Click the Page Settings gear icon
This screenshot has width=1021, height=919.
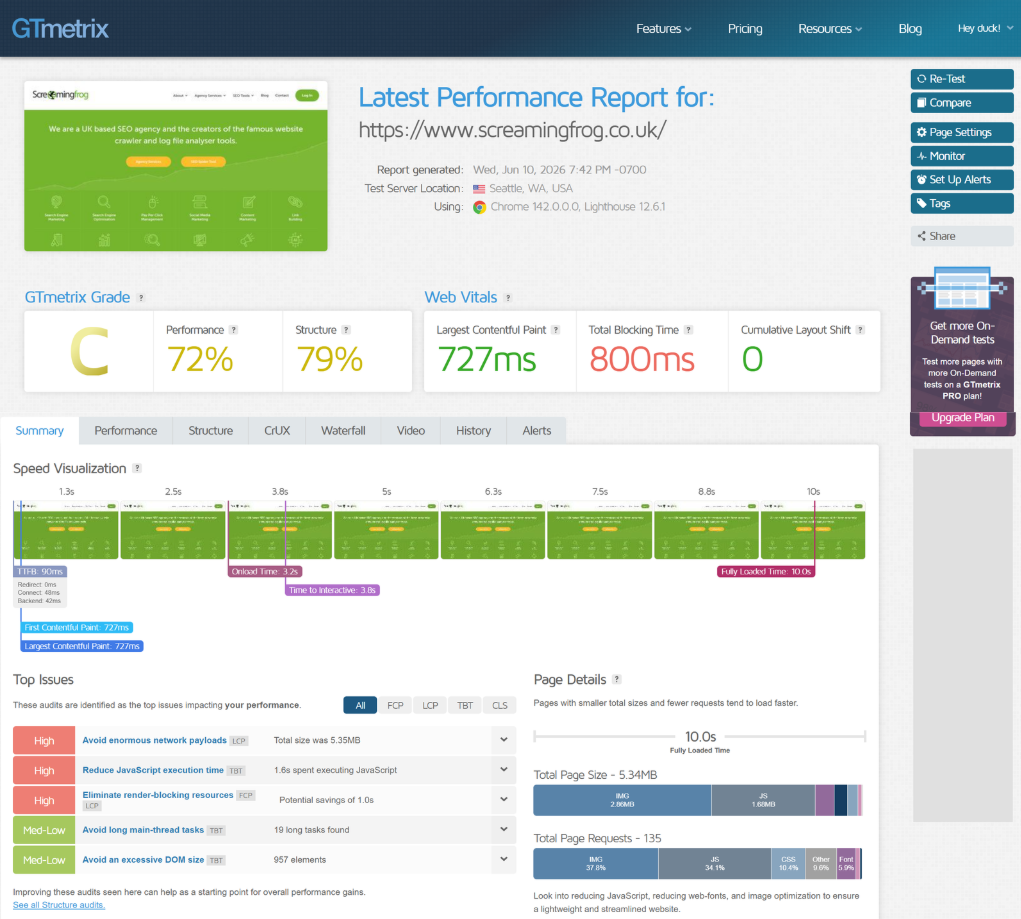click(921, 132)
